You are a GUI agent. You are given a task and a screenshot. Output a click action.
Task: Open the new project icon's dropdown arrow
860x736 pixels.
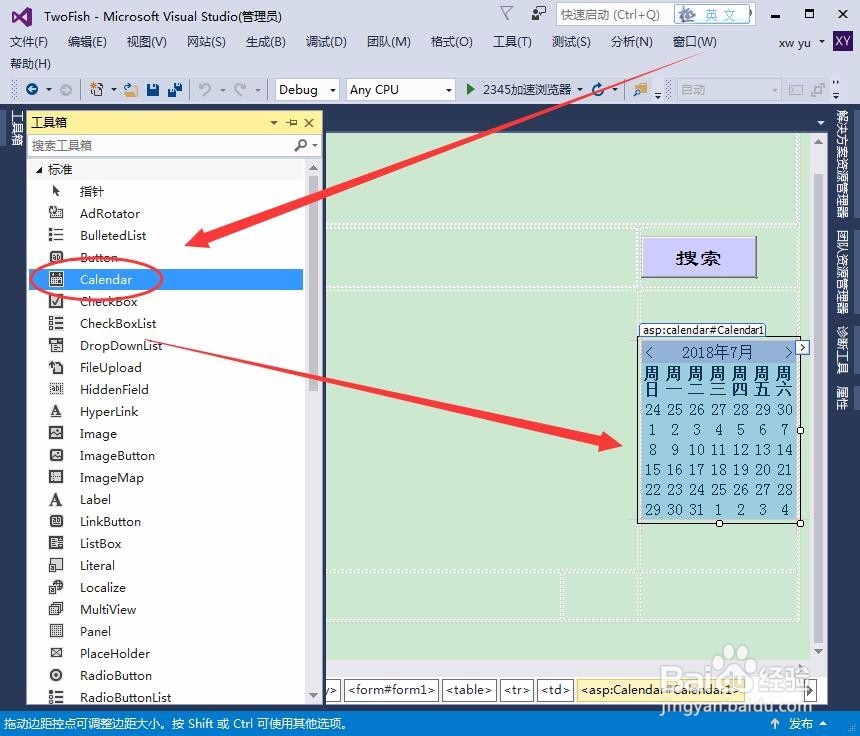pyautogui.click(x=114, y=89)
